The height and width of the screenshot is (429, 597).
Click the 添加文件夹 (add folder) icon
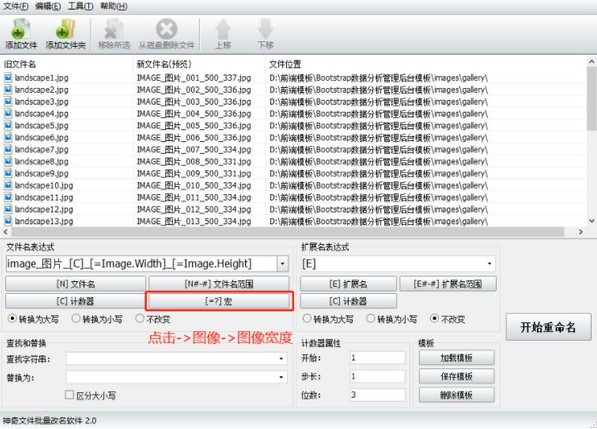pos(65,30)
